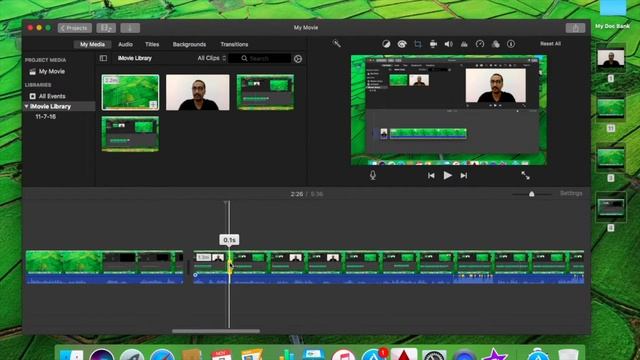Switch to the My Media tab

click(92, 44)
